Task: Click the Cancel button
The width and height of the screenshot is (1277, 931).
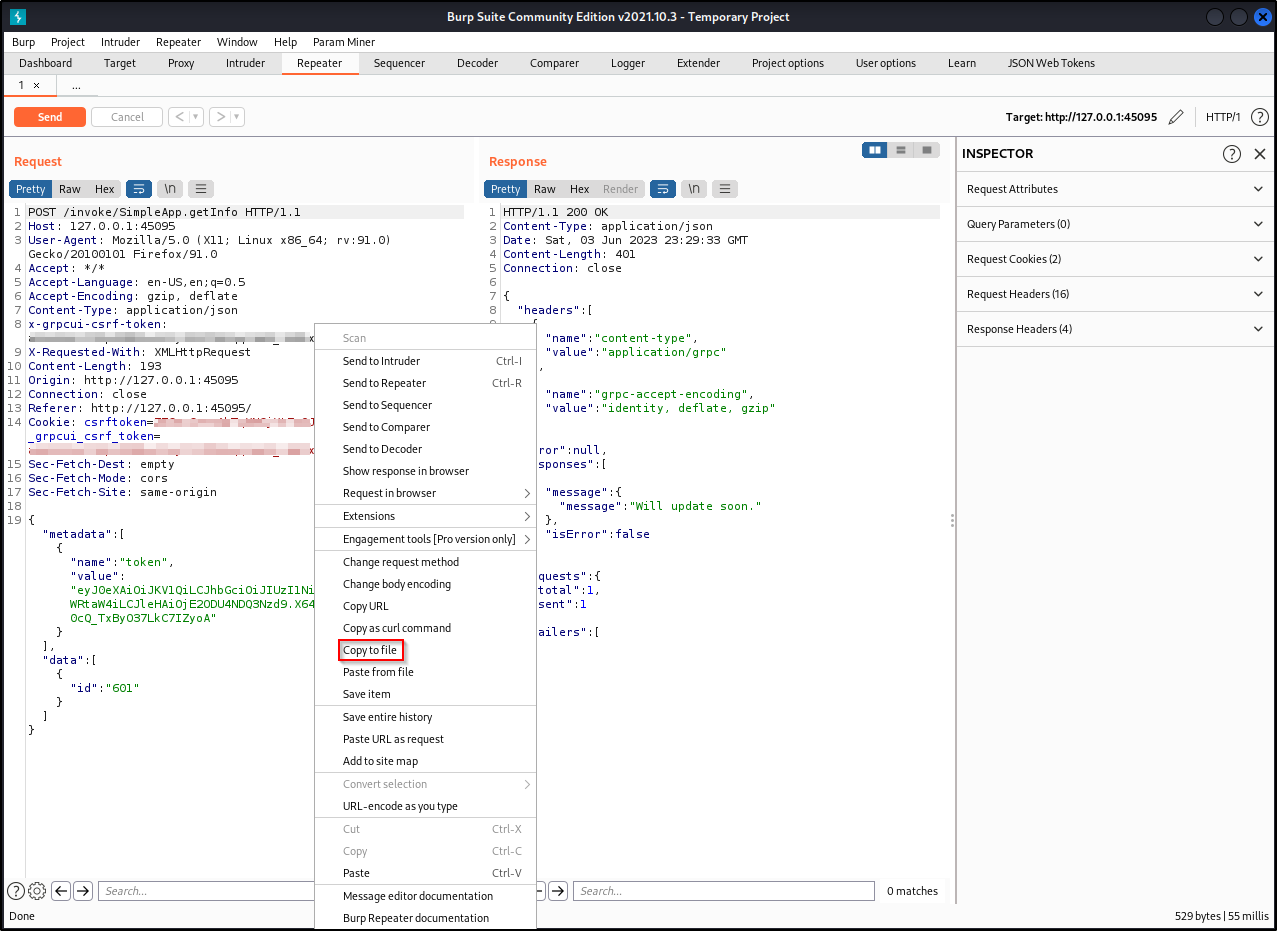Action: 127,117
